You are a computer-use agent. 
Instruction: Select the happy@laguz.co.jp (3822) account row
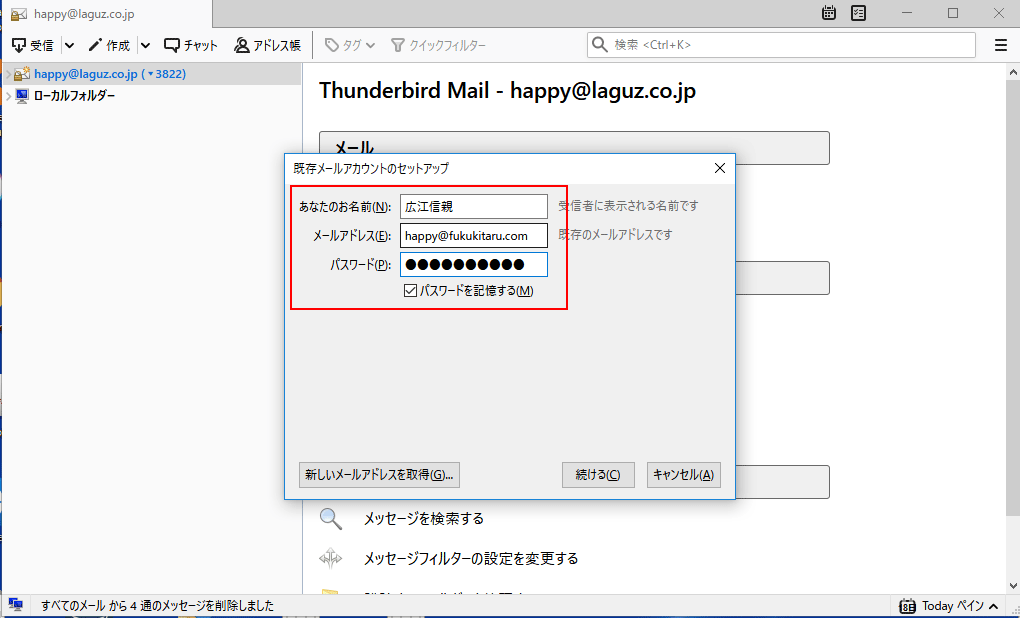tap(152, 74)
